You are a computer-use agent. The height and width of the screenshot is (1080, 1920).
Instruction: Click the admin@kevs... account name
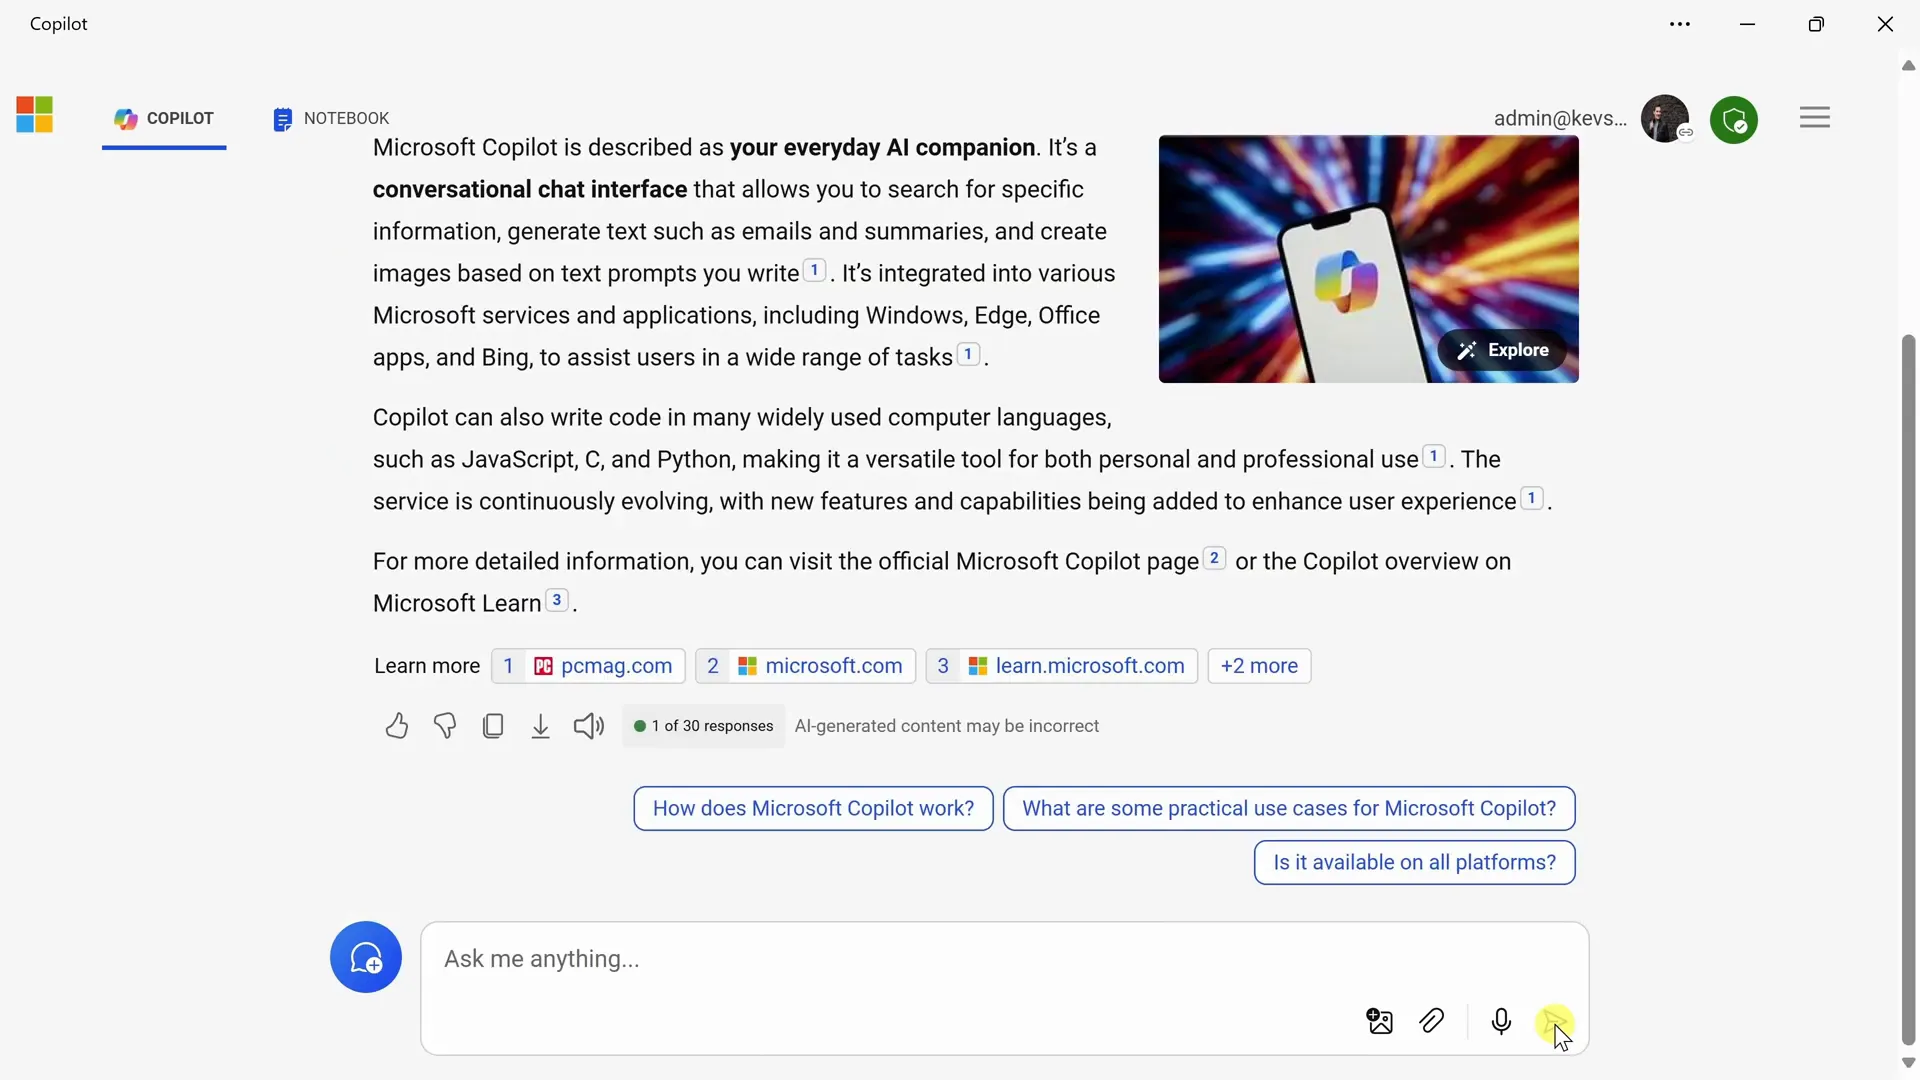pos(1560,119)
